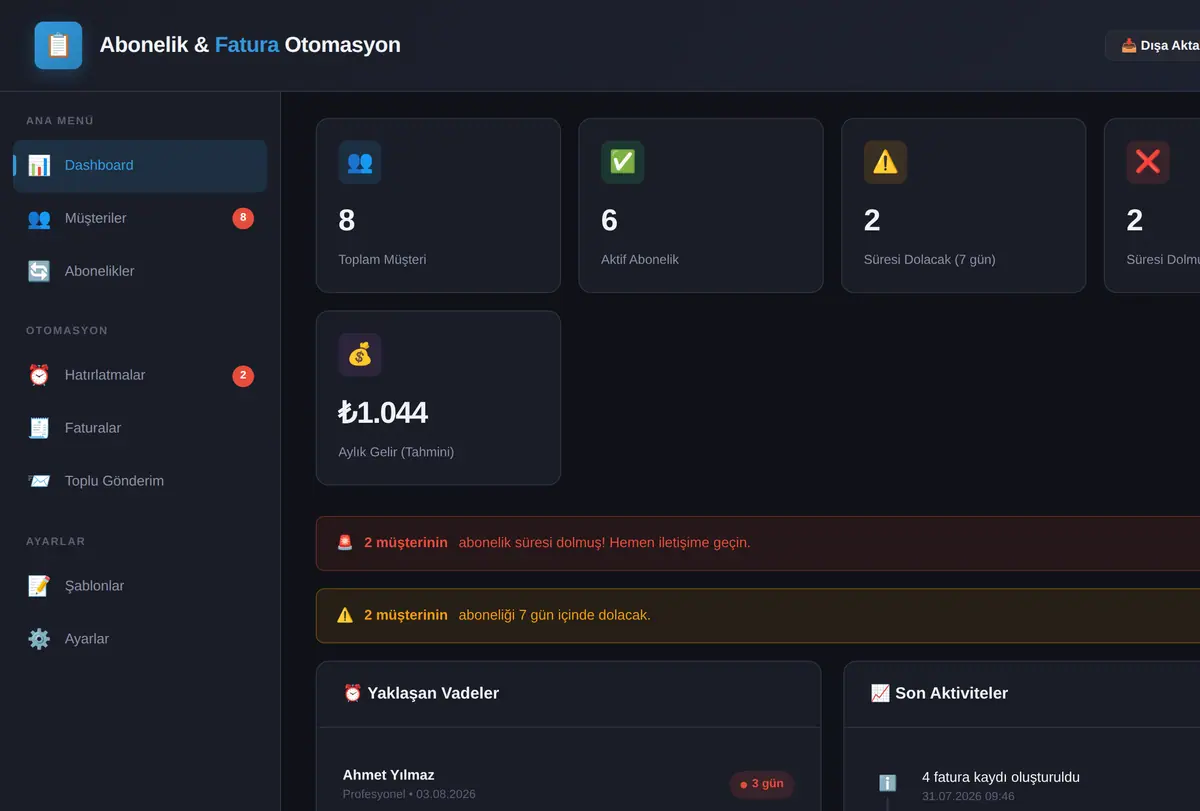Open Şablonlar settings

coord(140,587)
